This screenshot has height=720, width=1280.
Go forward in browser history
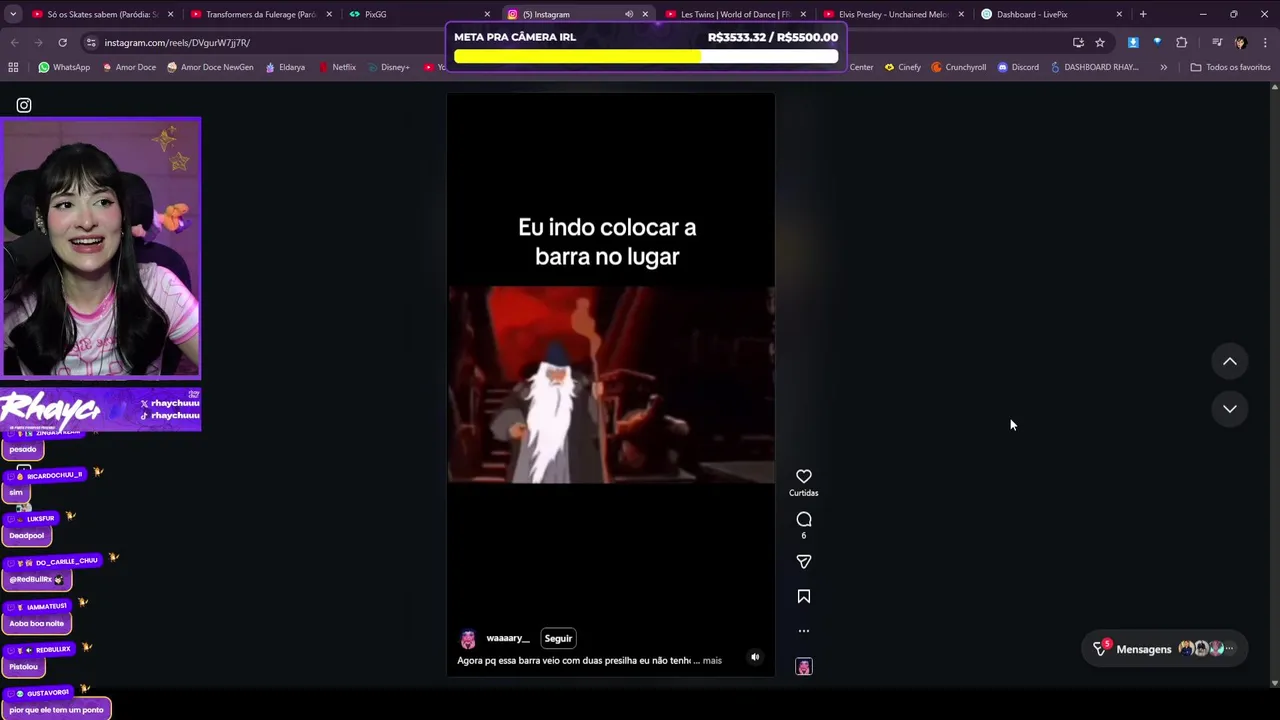pyautogui.click(x=38, y=42)
